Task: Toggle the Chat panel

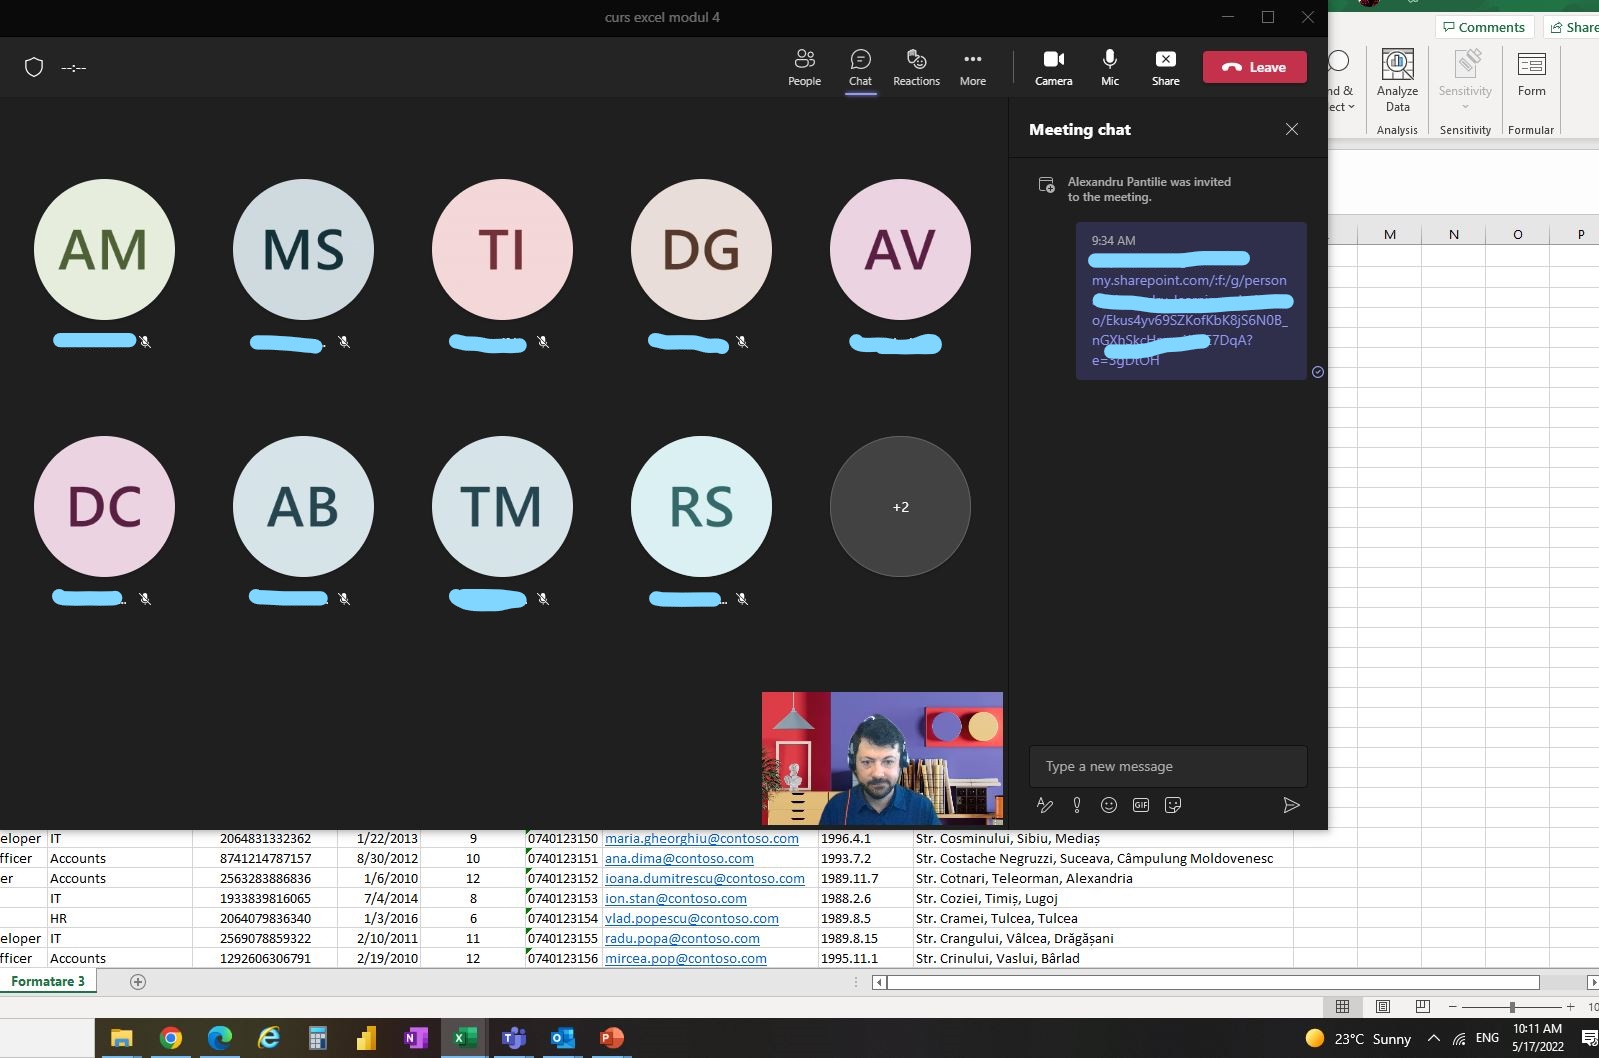Action: coord(860,67)
